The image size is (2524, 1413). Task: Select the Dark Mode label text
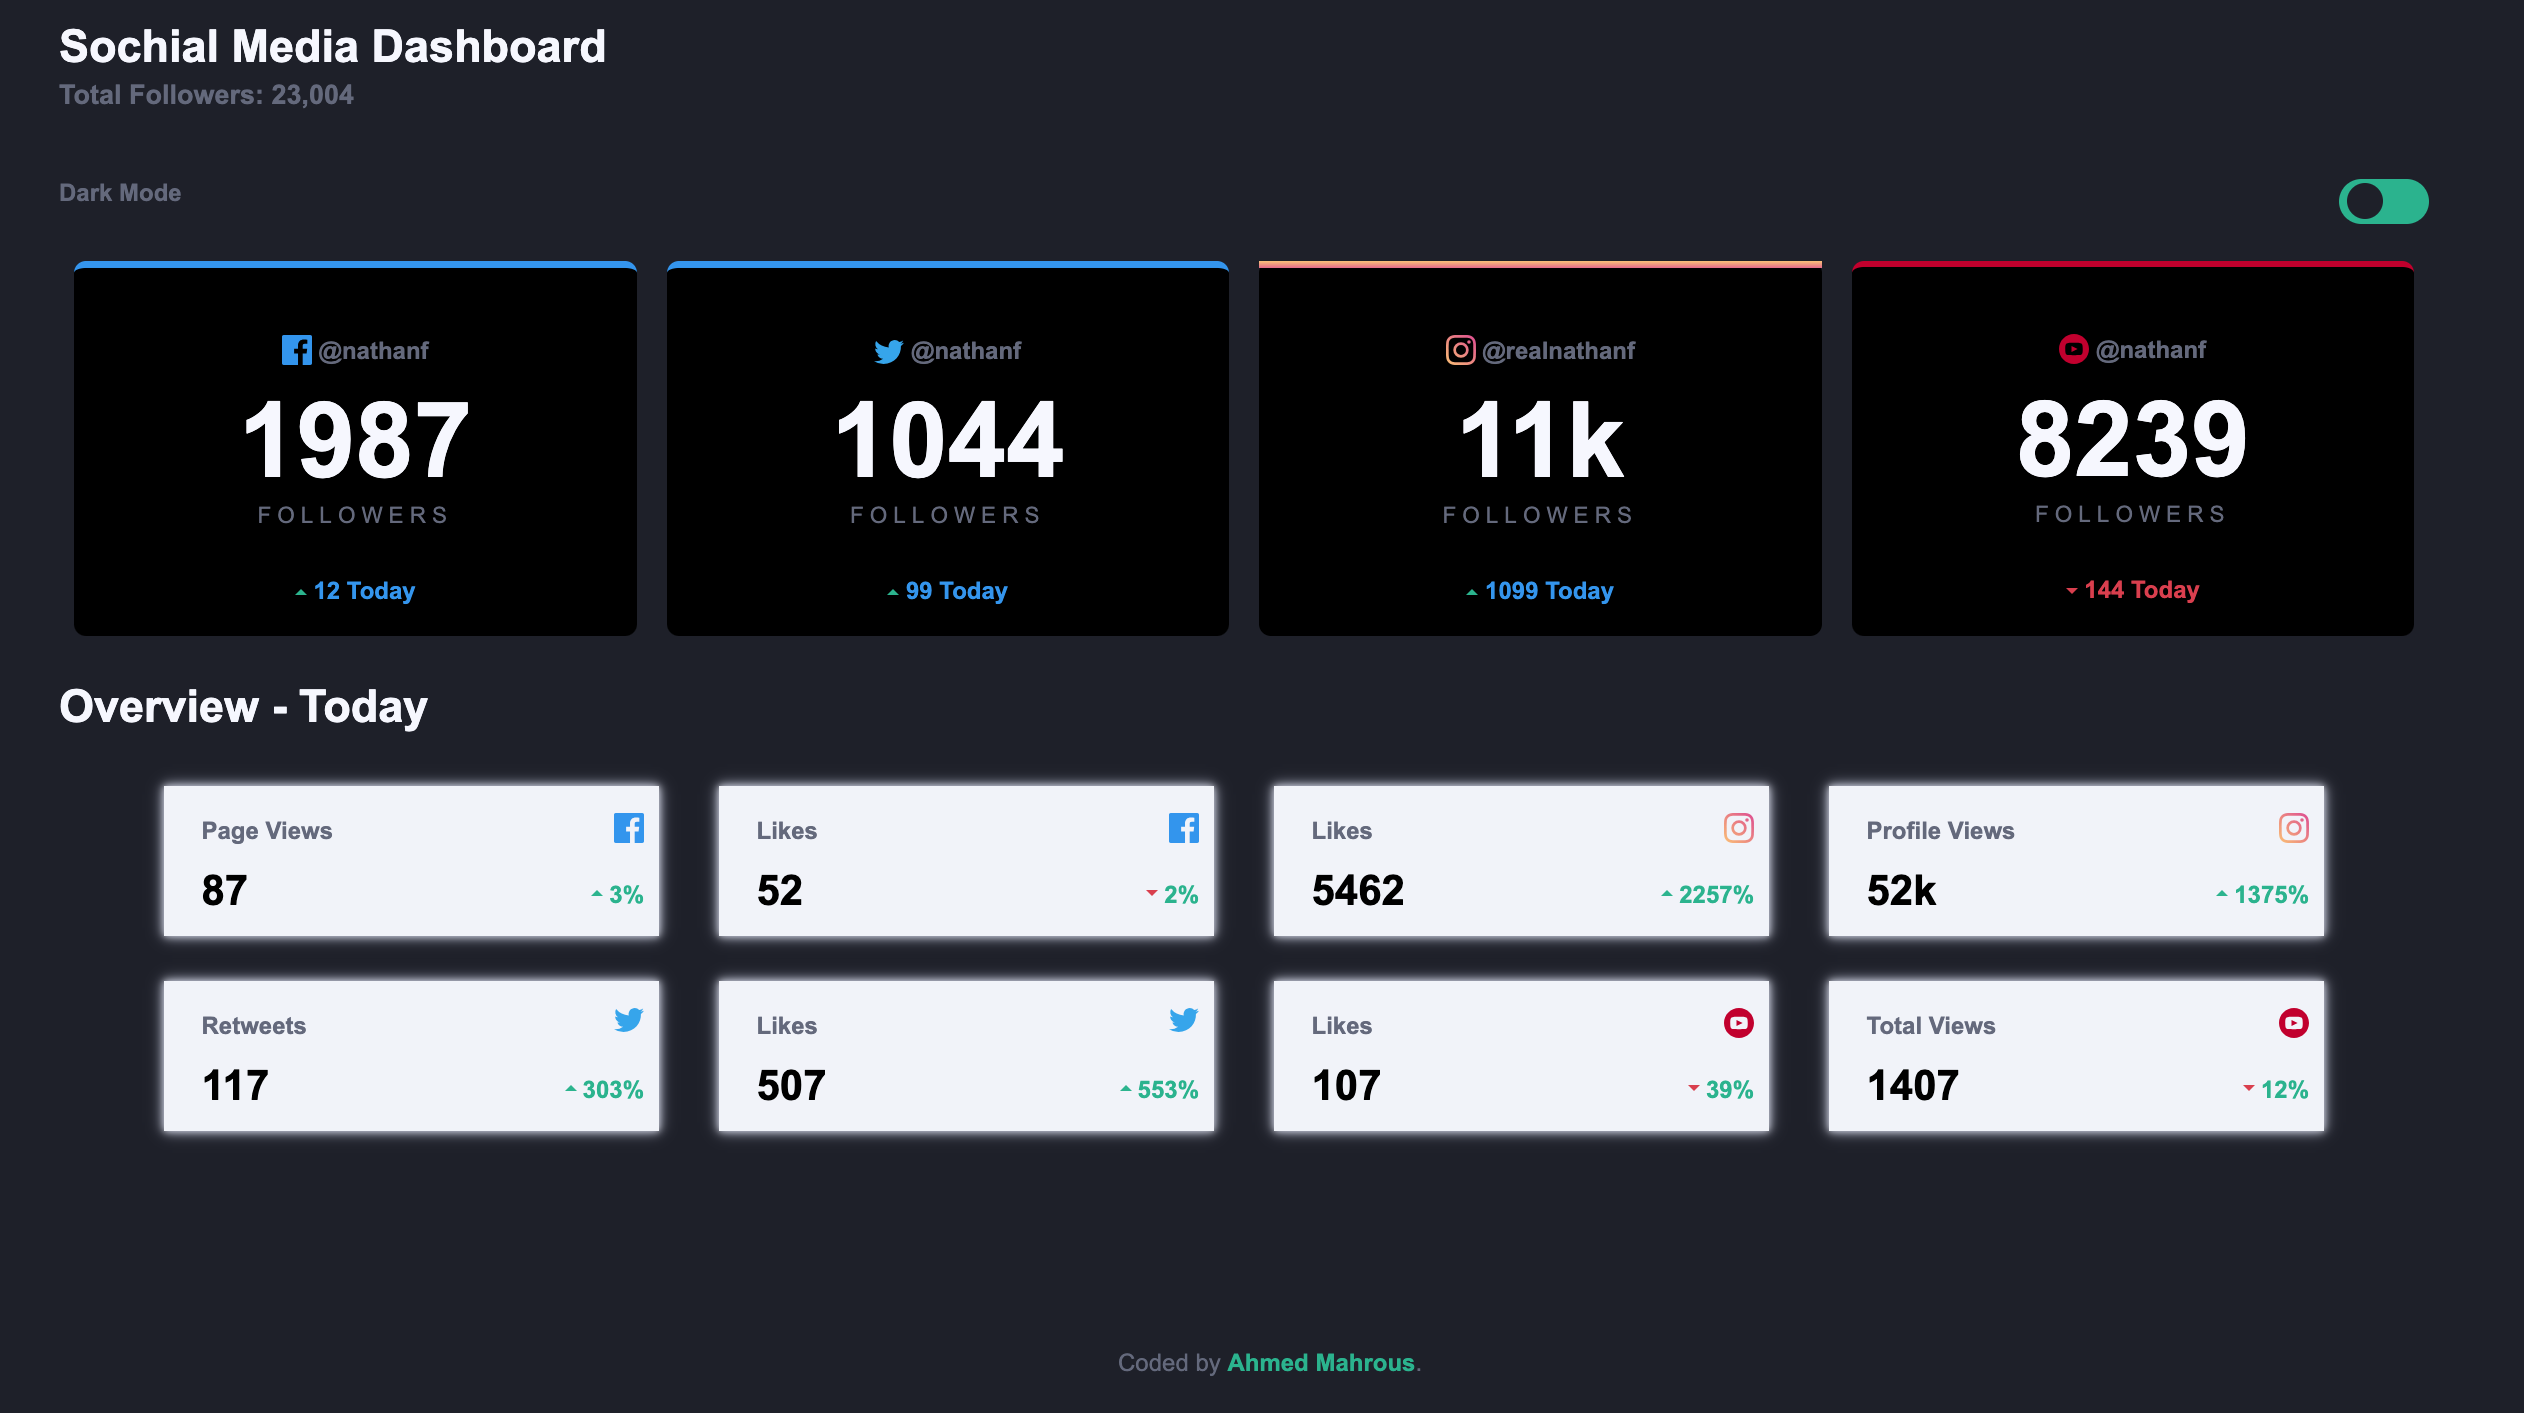coord(120,193)
